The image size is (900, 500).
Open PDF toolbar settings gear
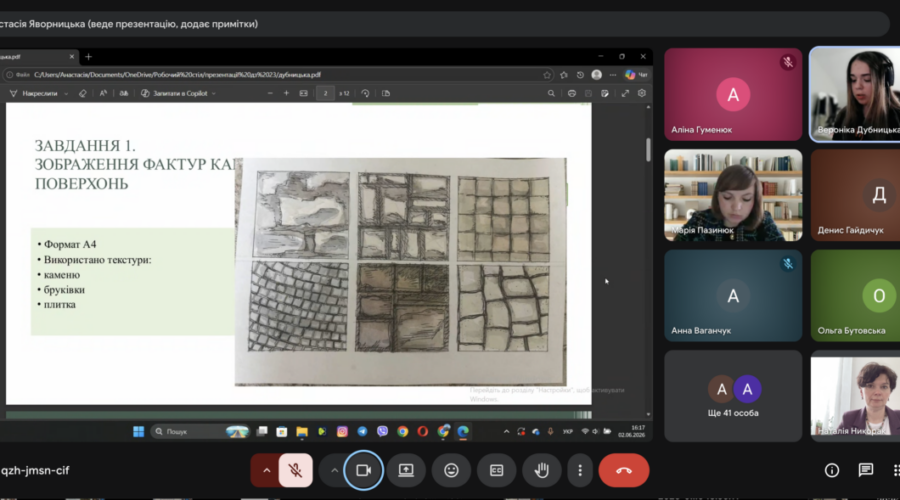click(x=642, y=93)
